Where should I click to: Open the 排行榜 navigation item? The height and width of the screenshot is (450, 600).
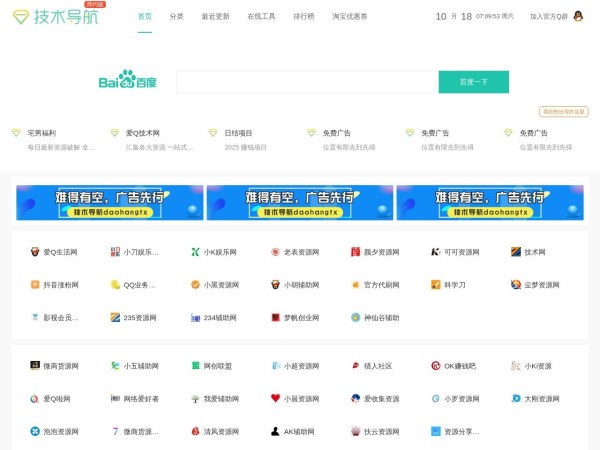pyautogui.click(x=303, y=17)
